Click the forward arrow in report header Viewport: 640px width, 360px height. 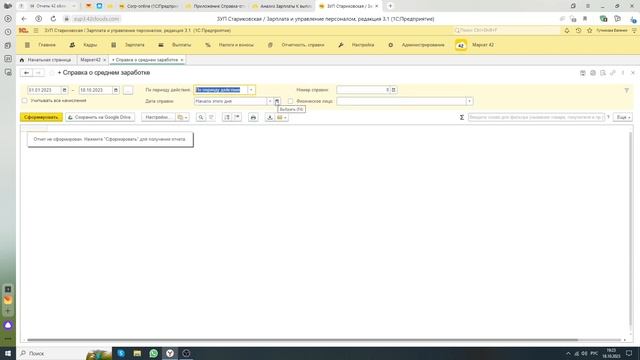click(x=38, y=73)
